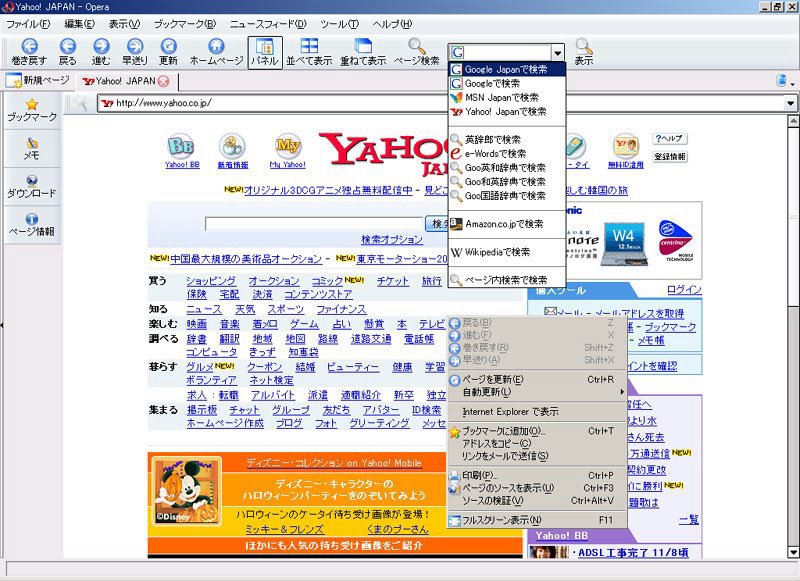Select 英辞郎で検索 from search list
The width and height of the screenshot is (800, 581).
point(507,139)
